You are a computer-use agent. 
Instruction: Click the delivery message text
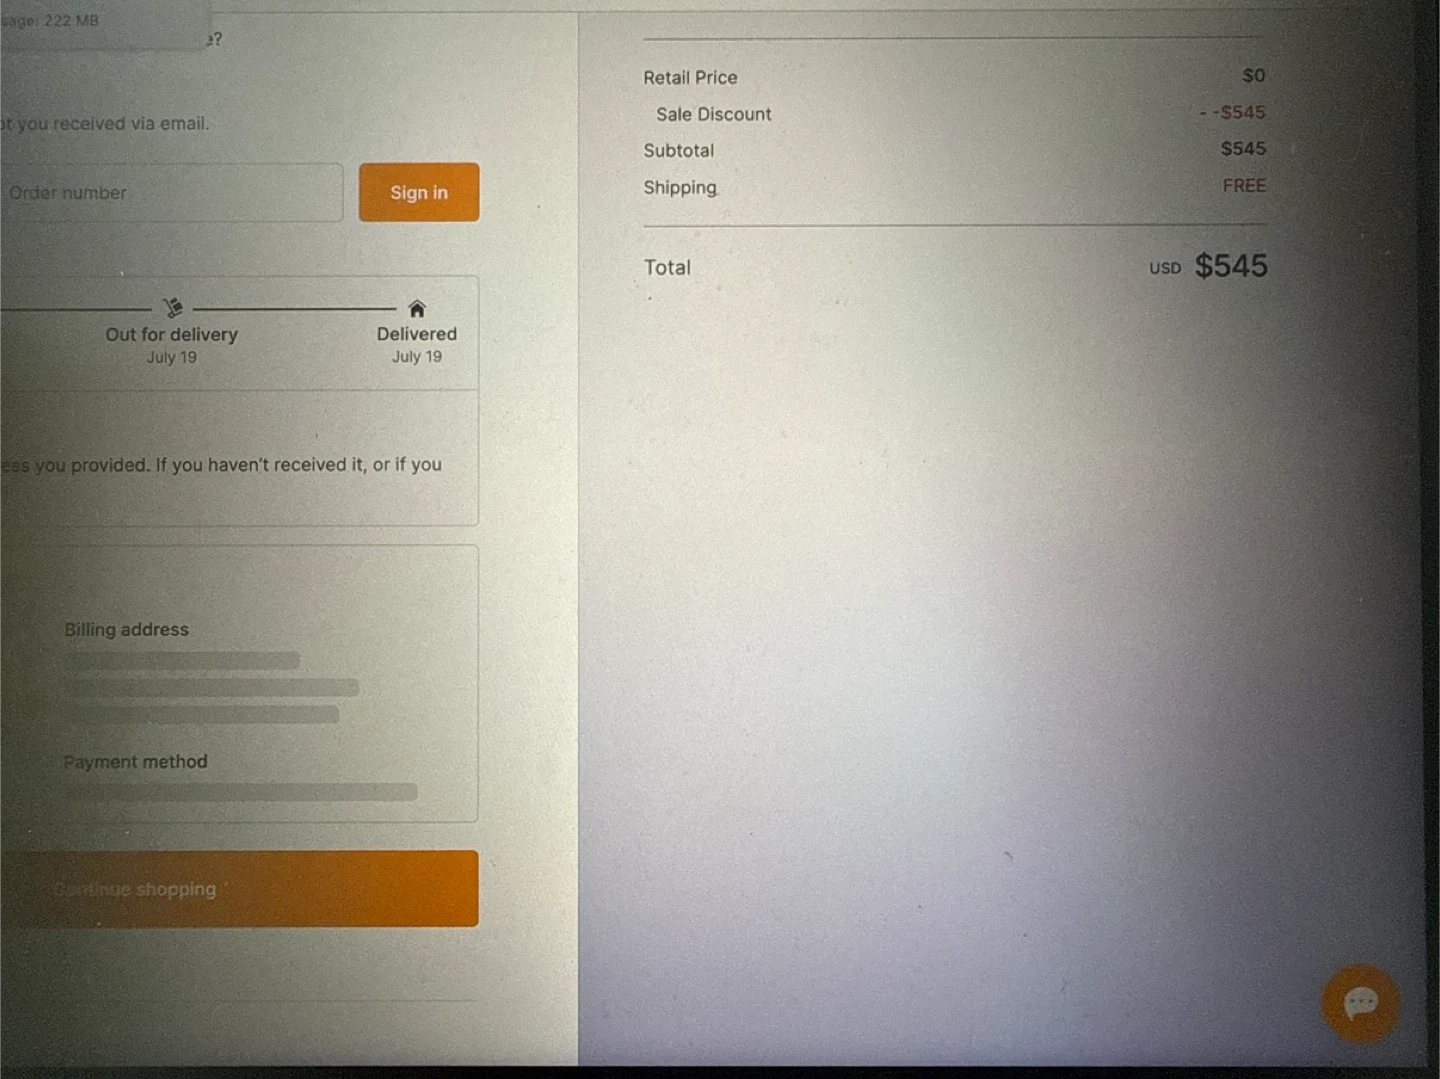(221, 465)
